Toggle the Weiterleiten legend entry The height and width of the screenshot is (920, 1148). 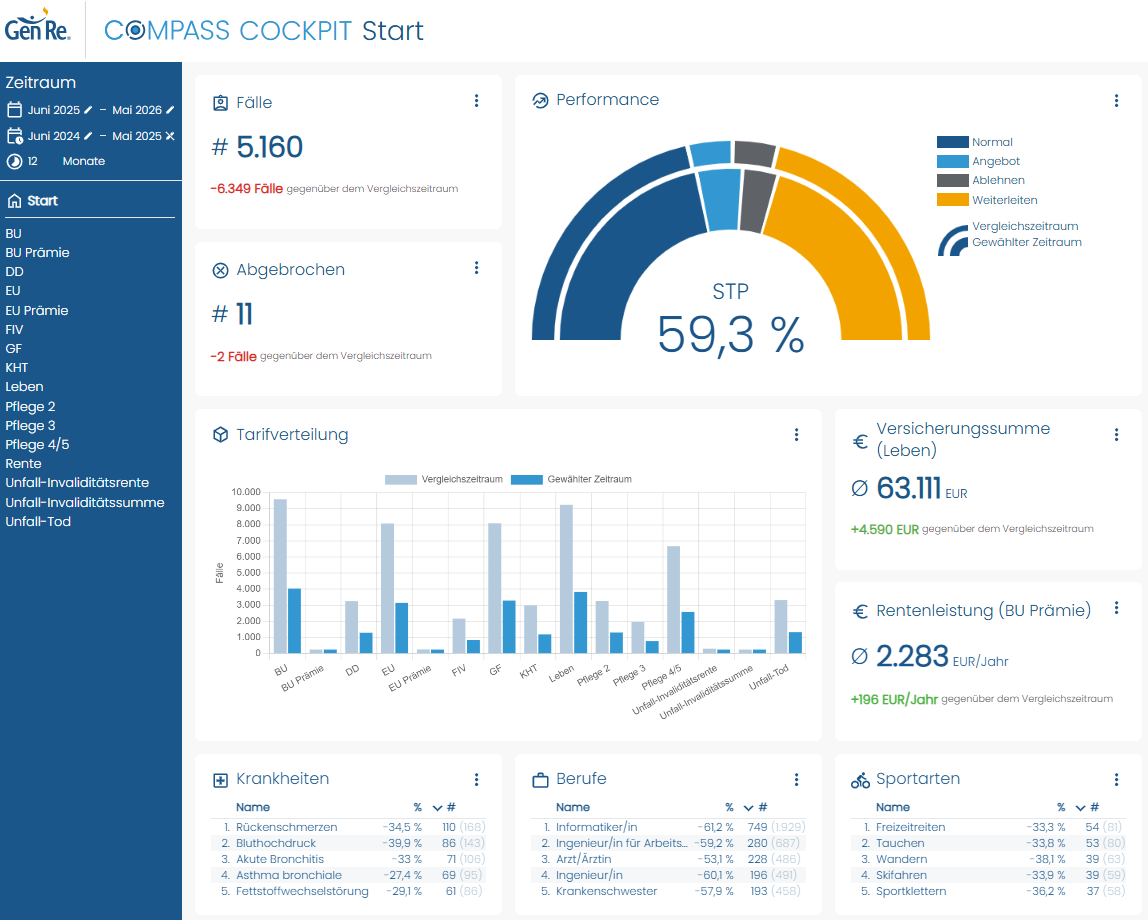(x=987, y=200)
